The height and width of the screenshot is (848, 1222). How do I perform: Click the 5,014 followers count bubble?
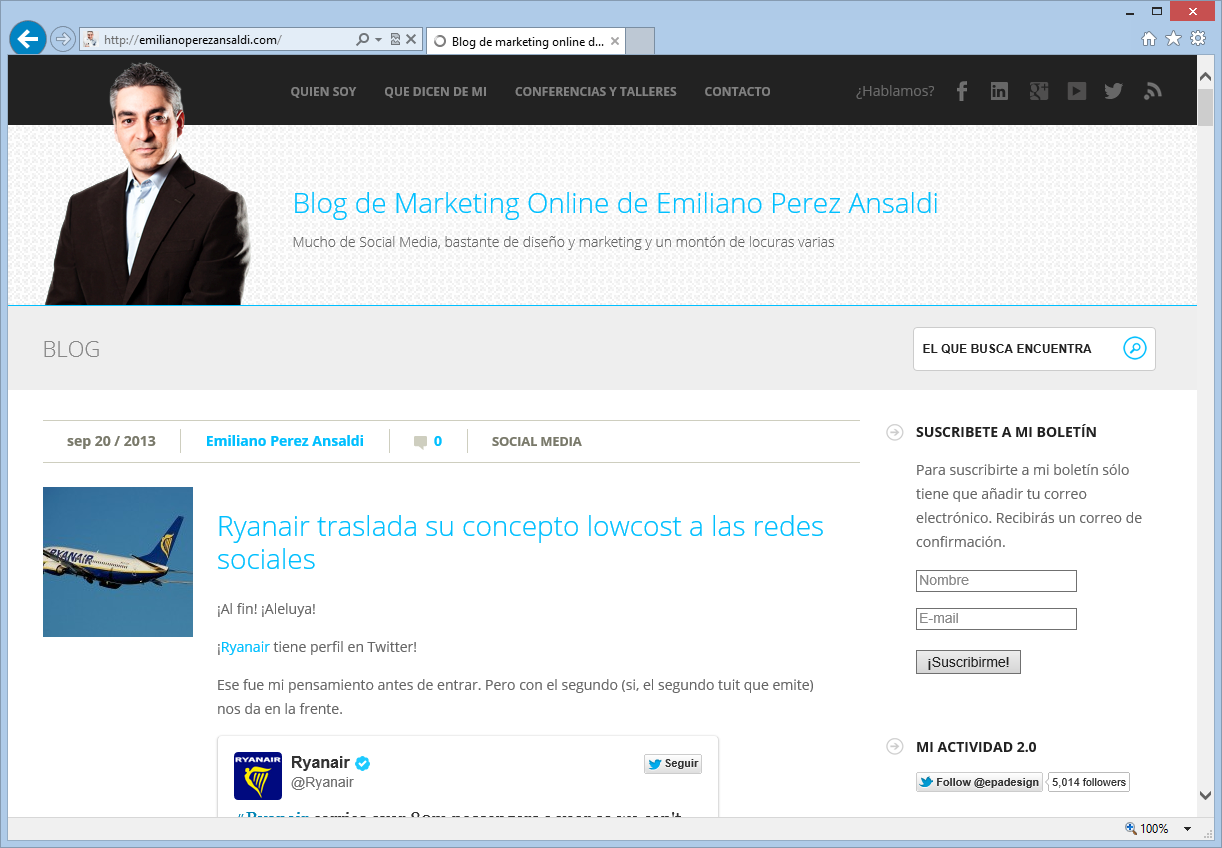(x=1089, y=782)
